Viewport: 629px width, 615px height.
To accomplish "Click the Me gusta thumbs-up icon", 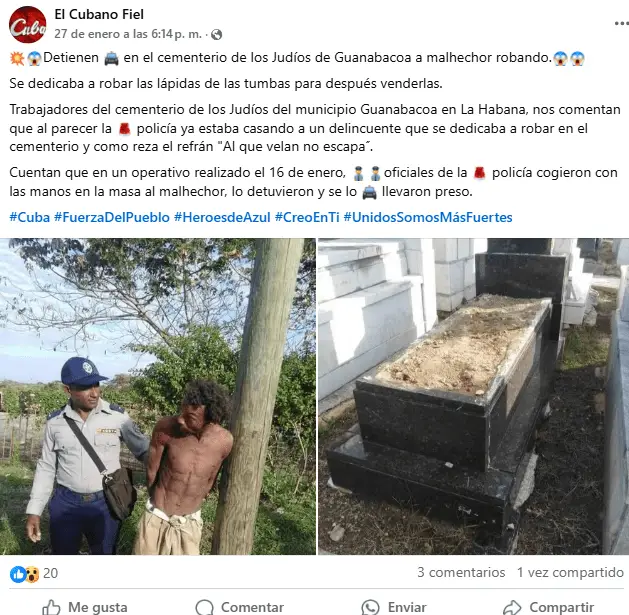I will click(x=52, y=607).
